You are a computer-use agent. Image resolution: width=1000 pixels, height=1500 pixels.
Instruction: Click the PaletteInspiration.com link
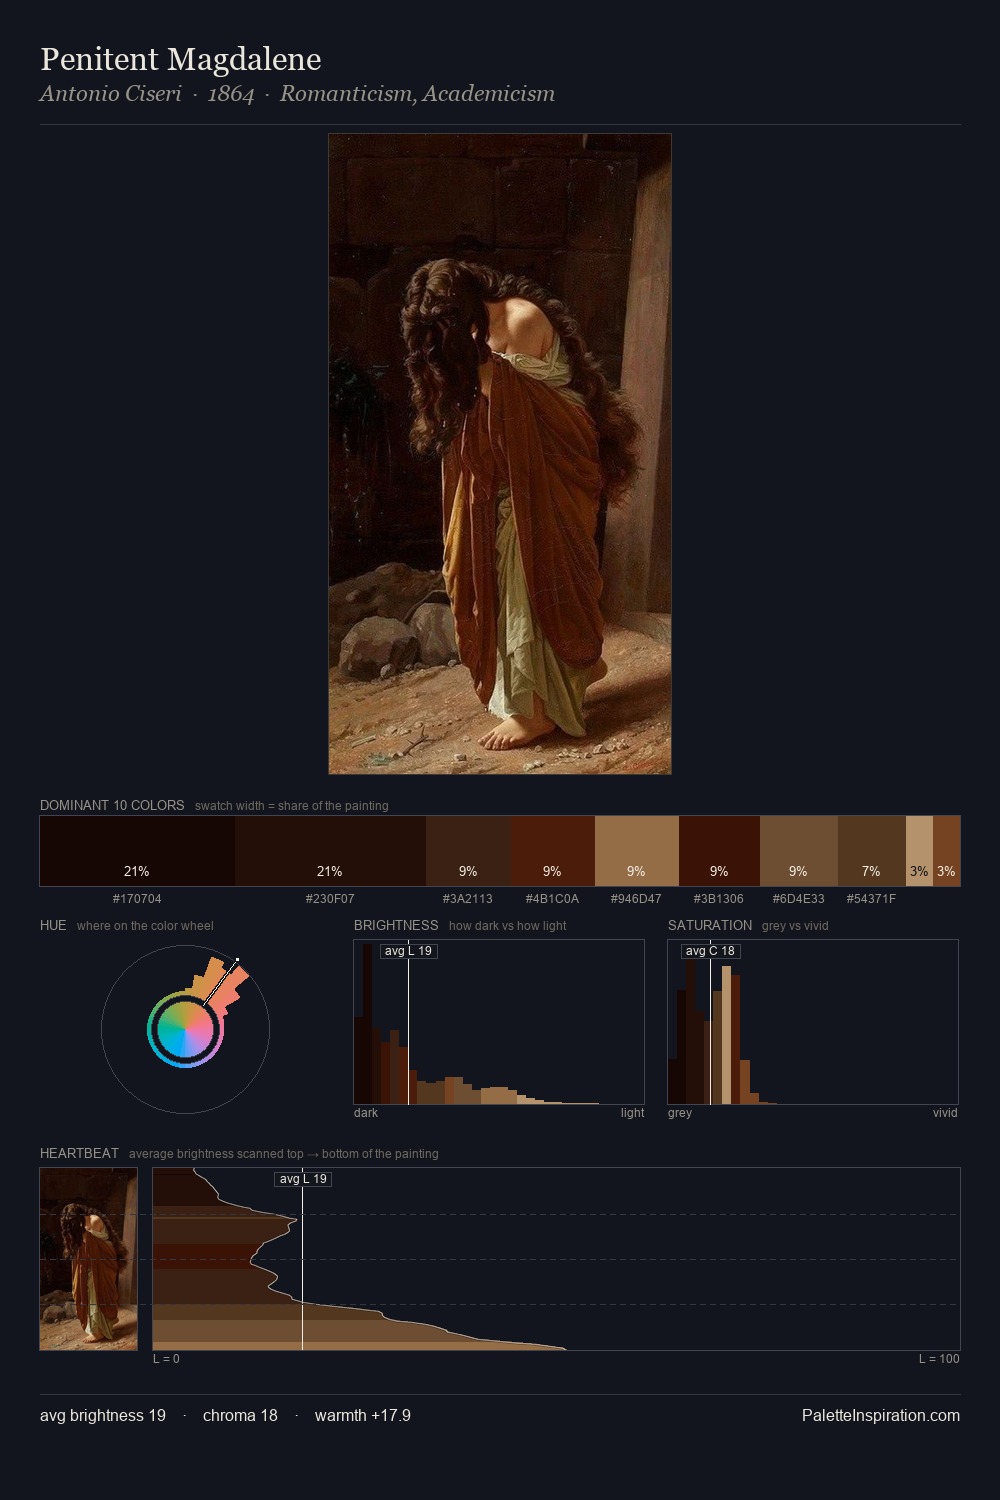point(880,1415)
